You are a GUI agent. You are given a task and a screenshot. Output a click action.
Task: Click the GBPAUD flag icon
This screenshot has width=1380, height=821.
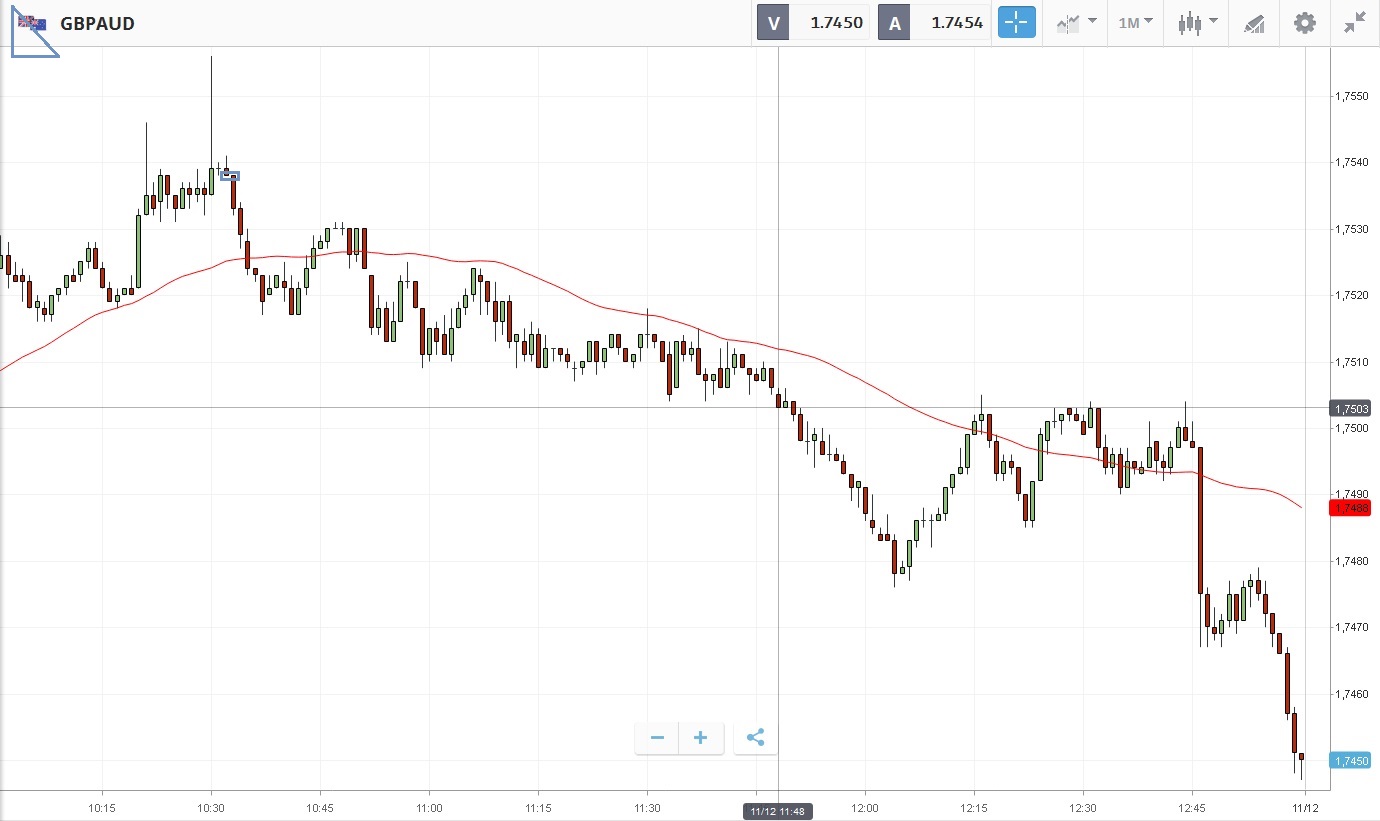click(x=31, y=22)
